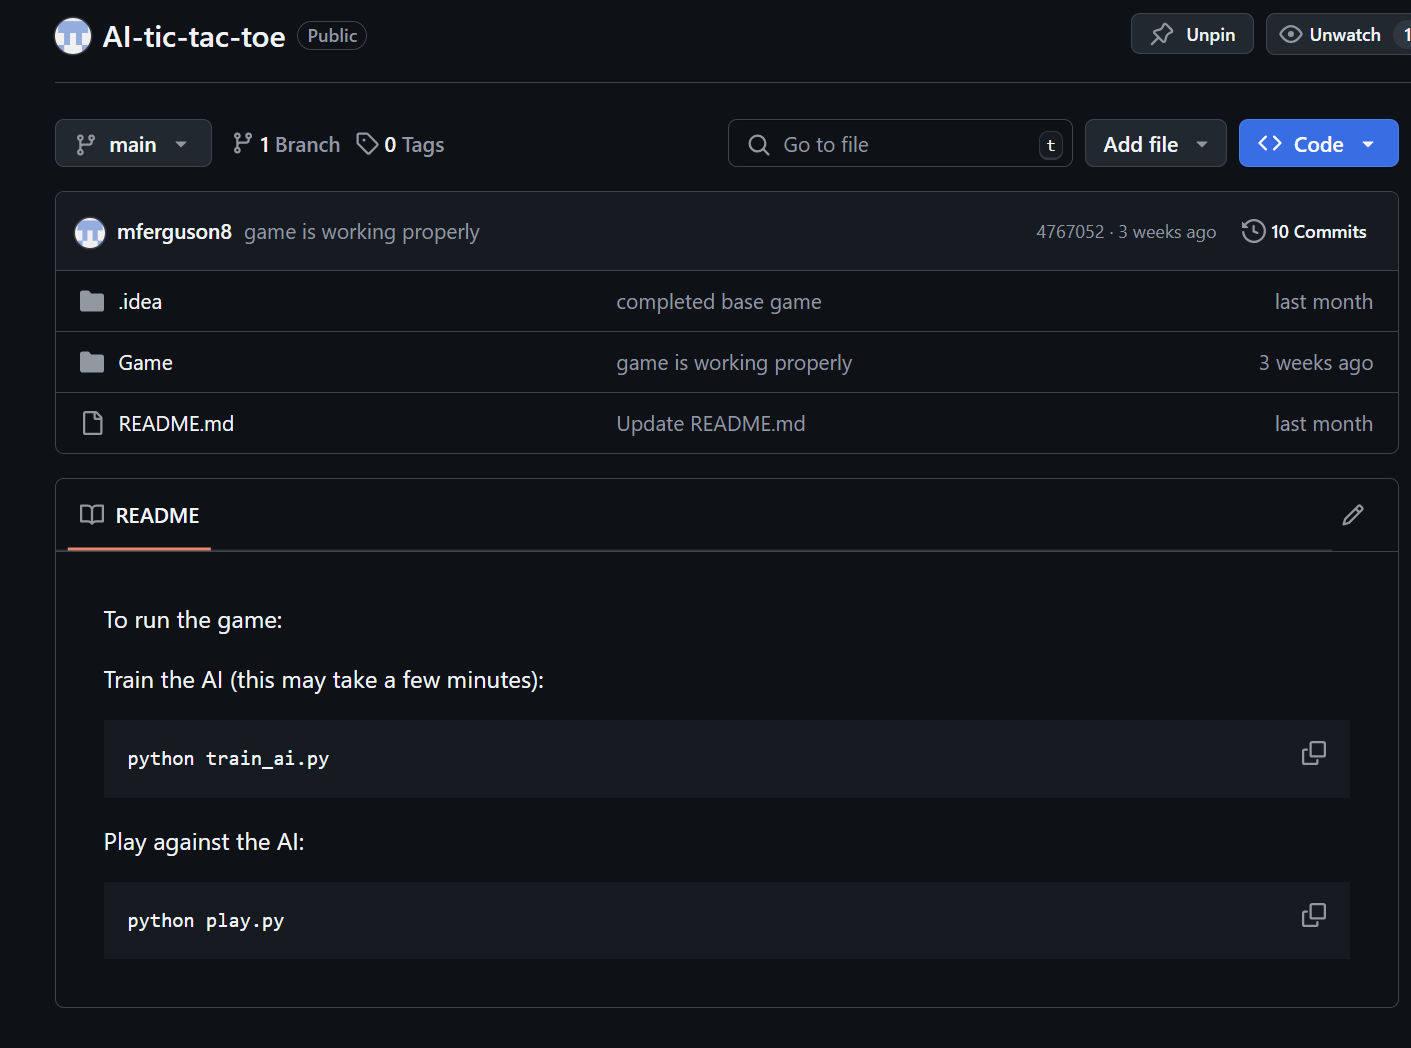This screenshot has width=1411, height=1048.
Task: Copy the python train_ai.py command
Action: (1313, 753)
